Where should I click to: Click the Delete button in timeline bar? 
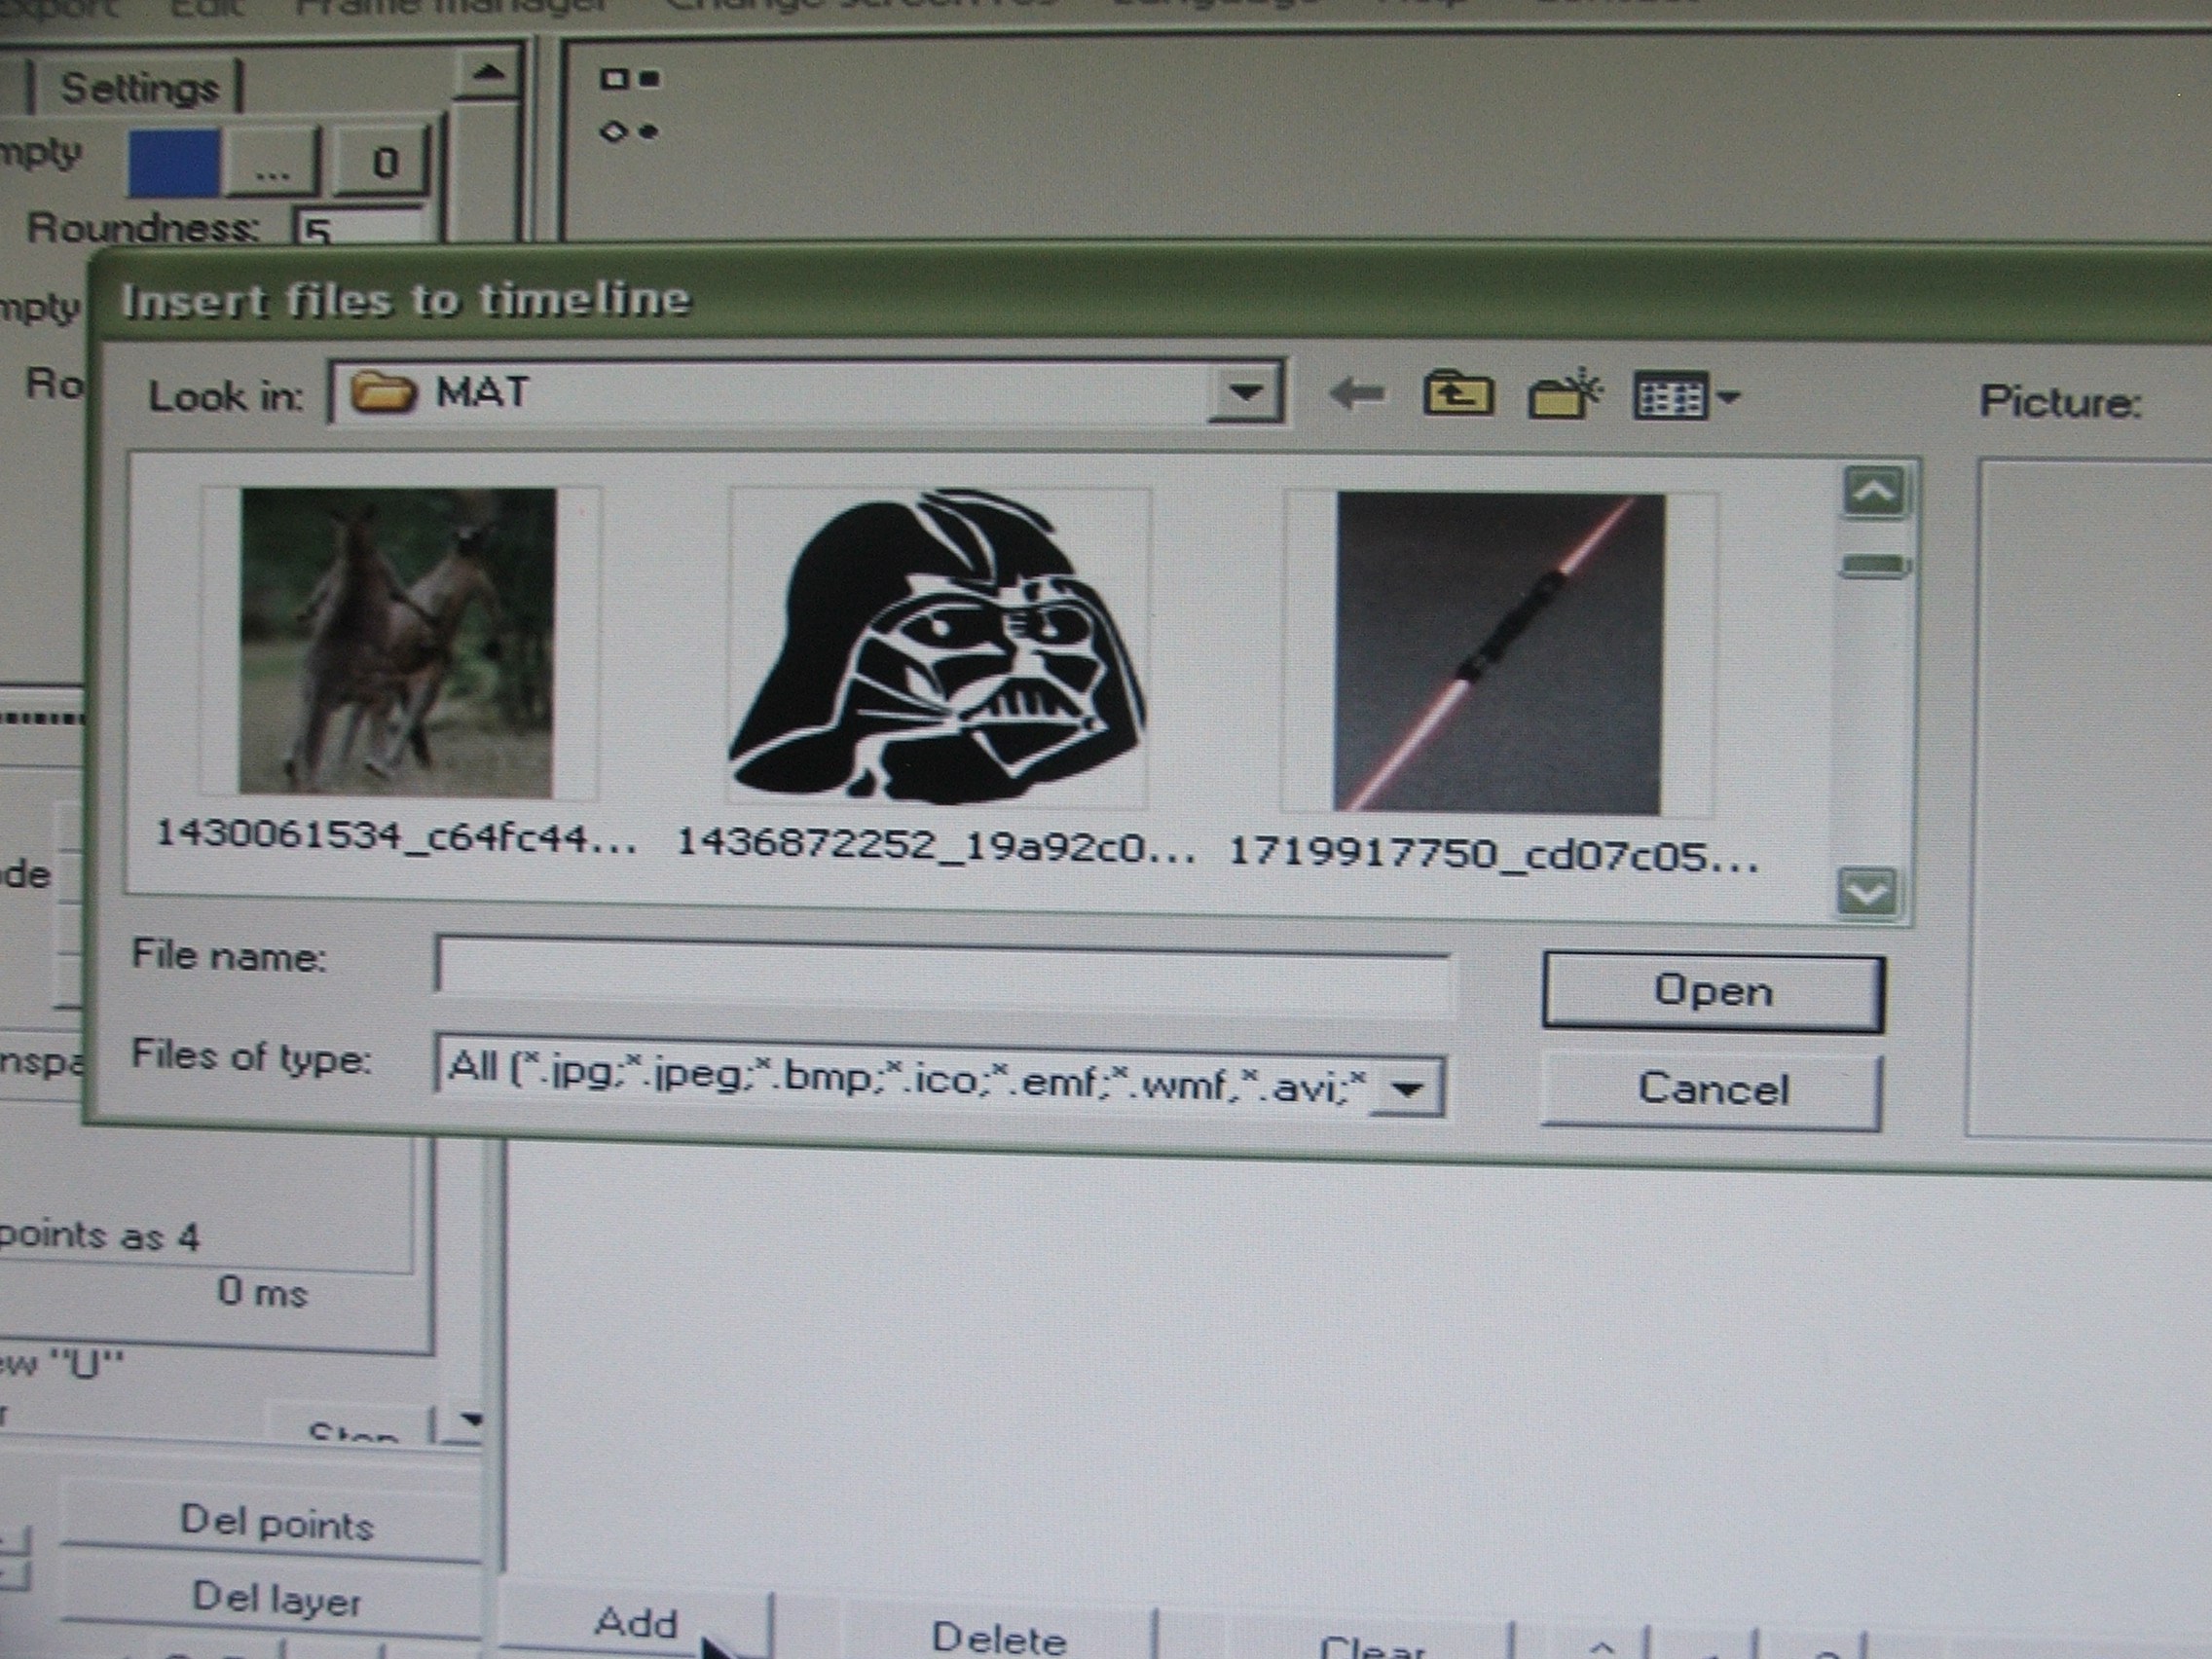point(998,1636)
